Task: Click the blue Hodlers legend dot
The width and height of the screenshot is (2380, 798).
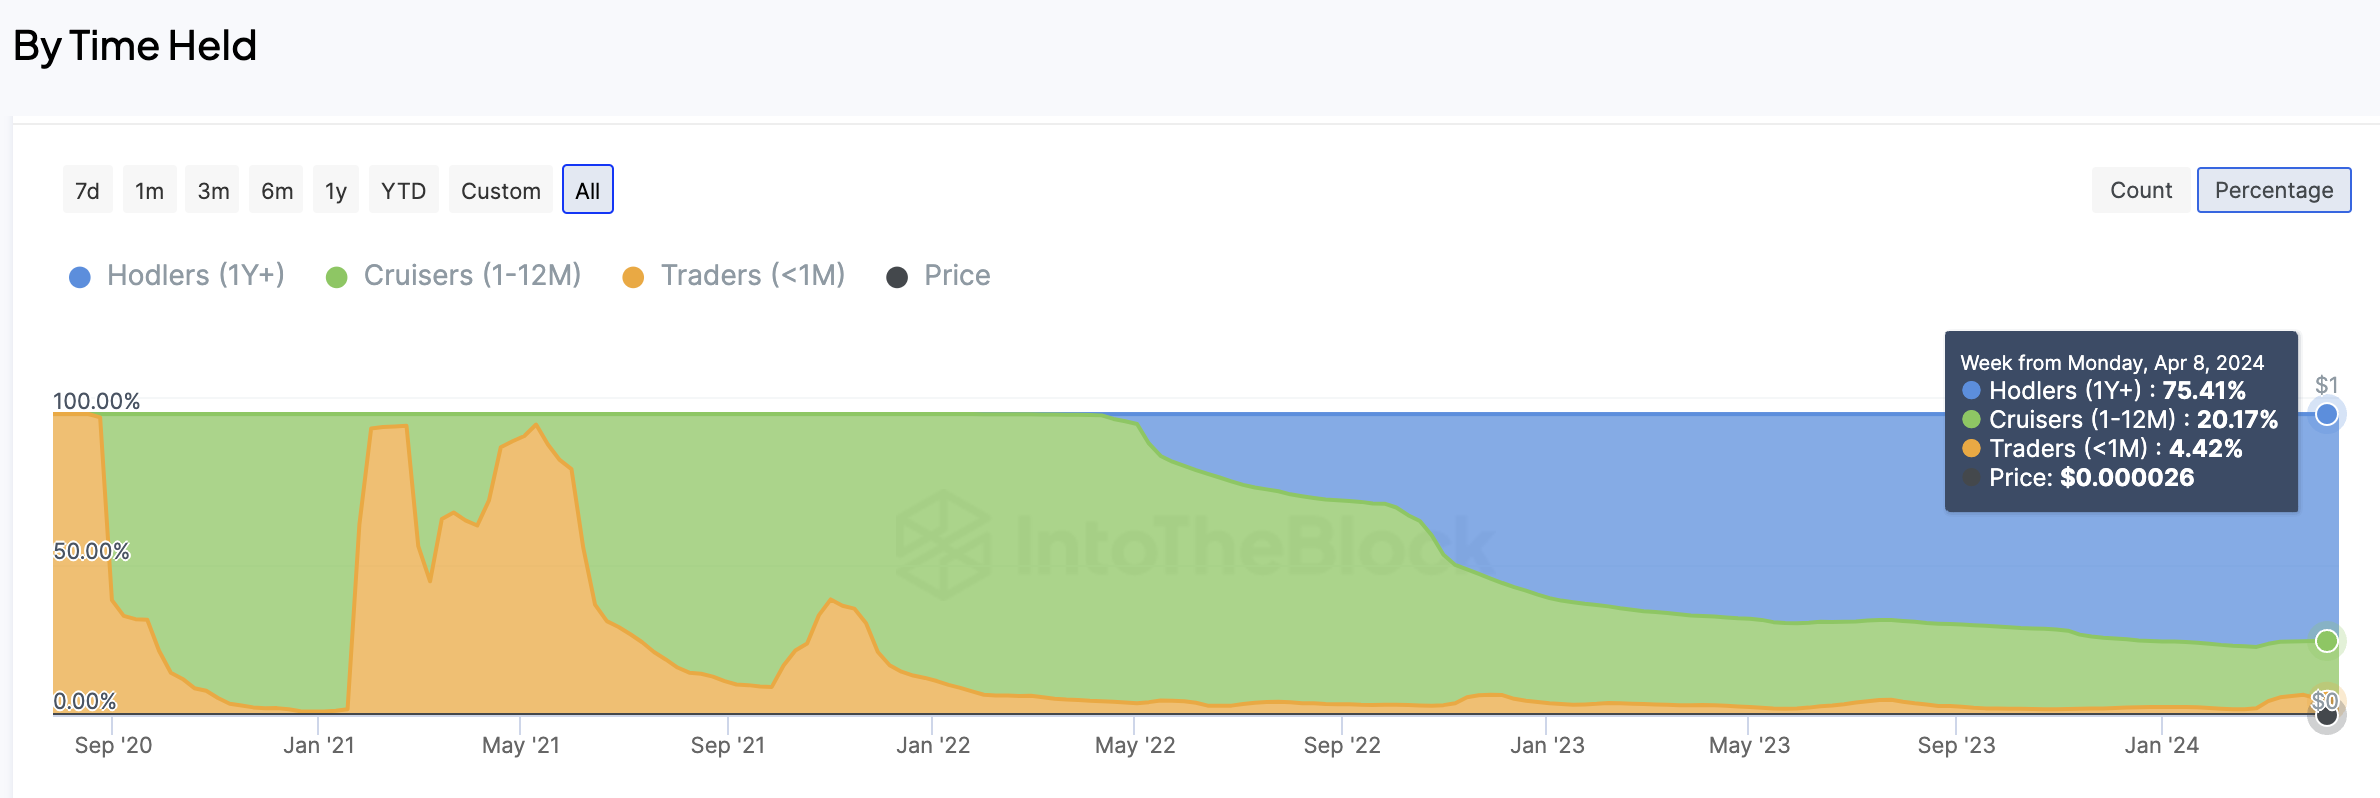Action: click(80, 277)
